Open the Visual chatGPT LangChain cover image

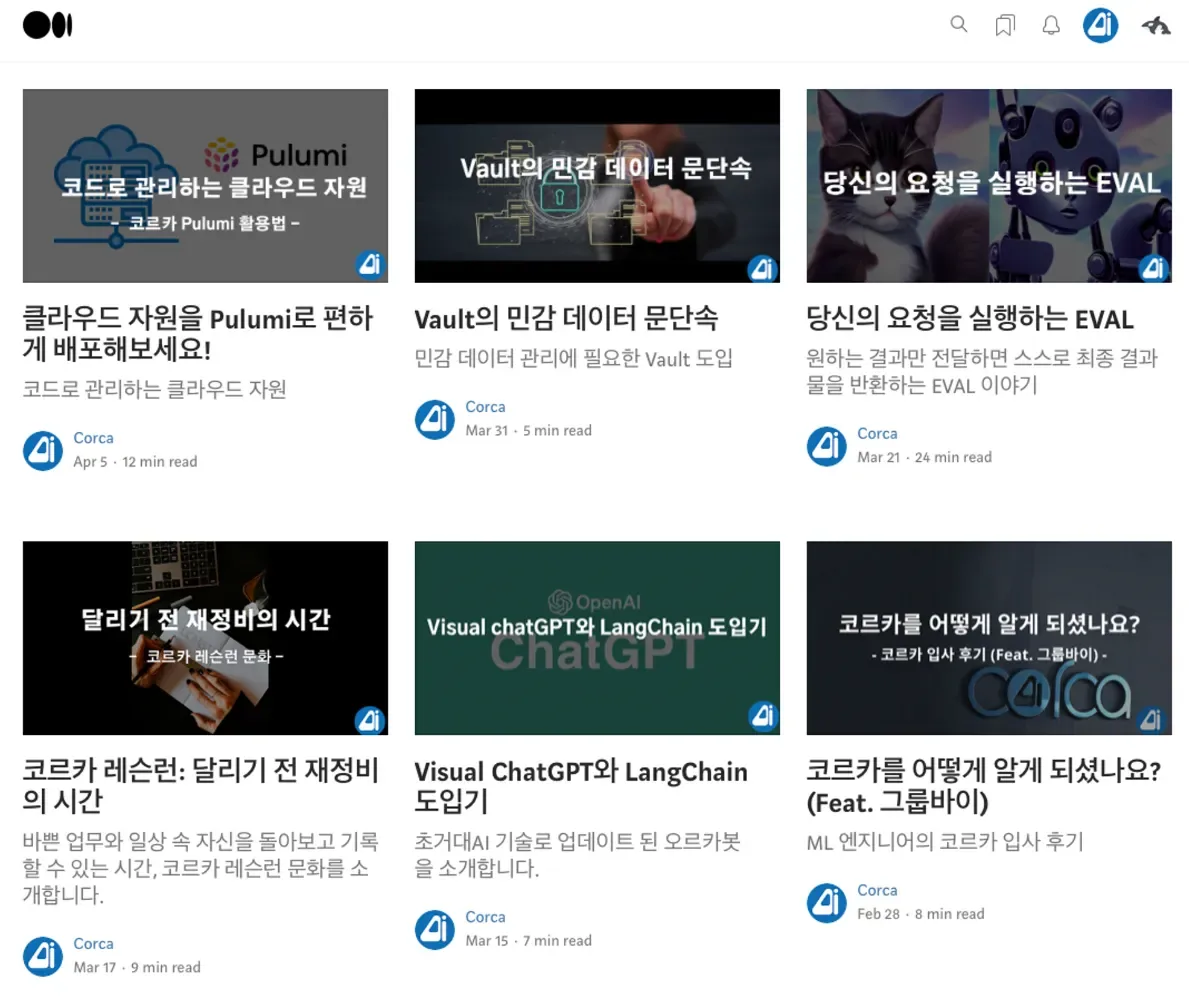[x=598, y=638]
